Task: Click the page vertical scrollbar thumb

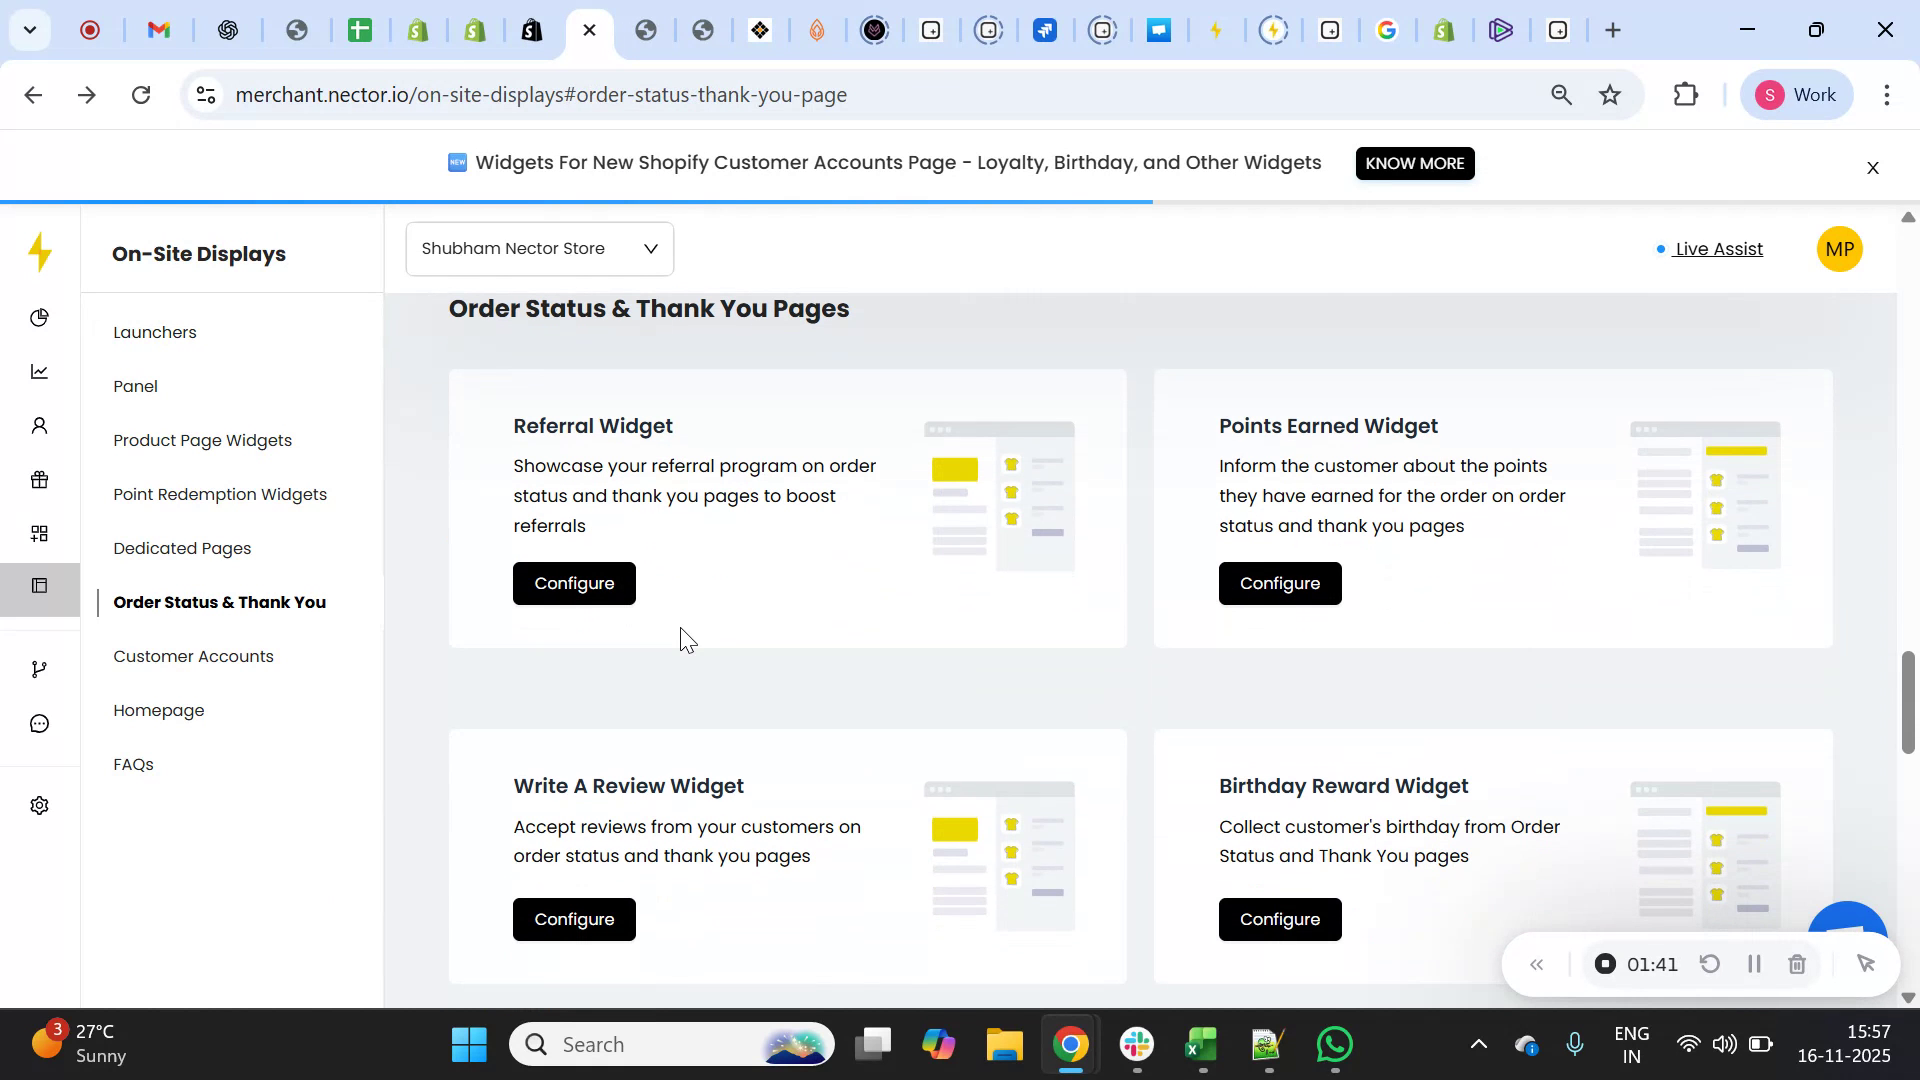Action: click(x=1907, y=702)
